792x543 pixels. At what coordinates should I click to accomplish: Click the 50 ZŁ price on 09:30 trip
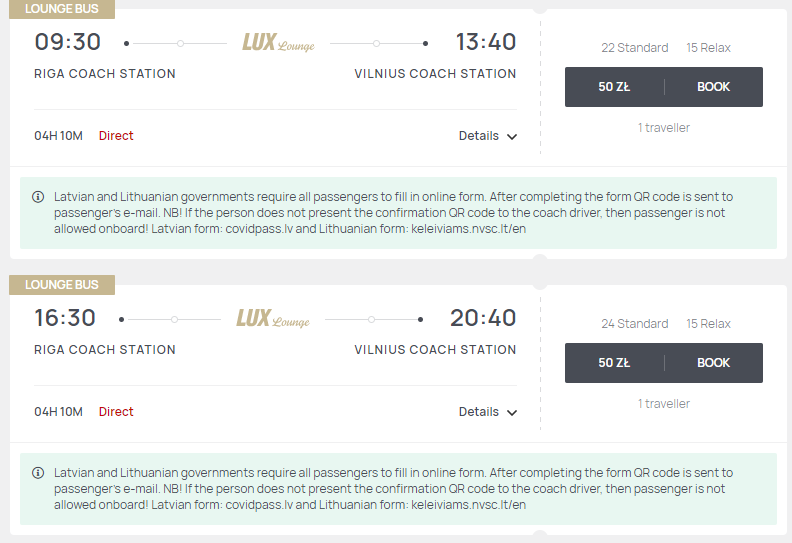(x=614, y=87)
